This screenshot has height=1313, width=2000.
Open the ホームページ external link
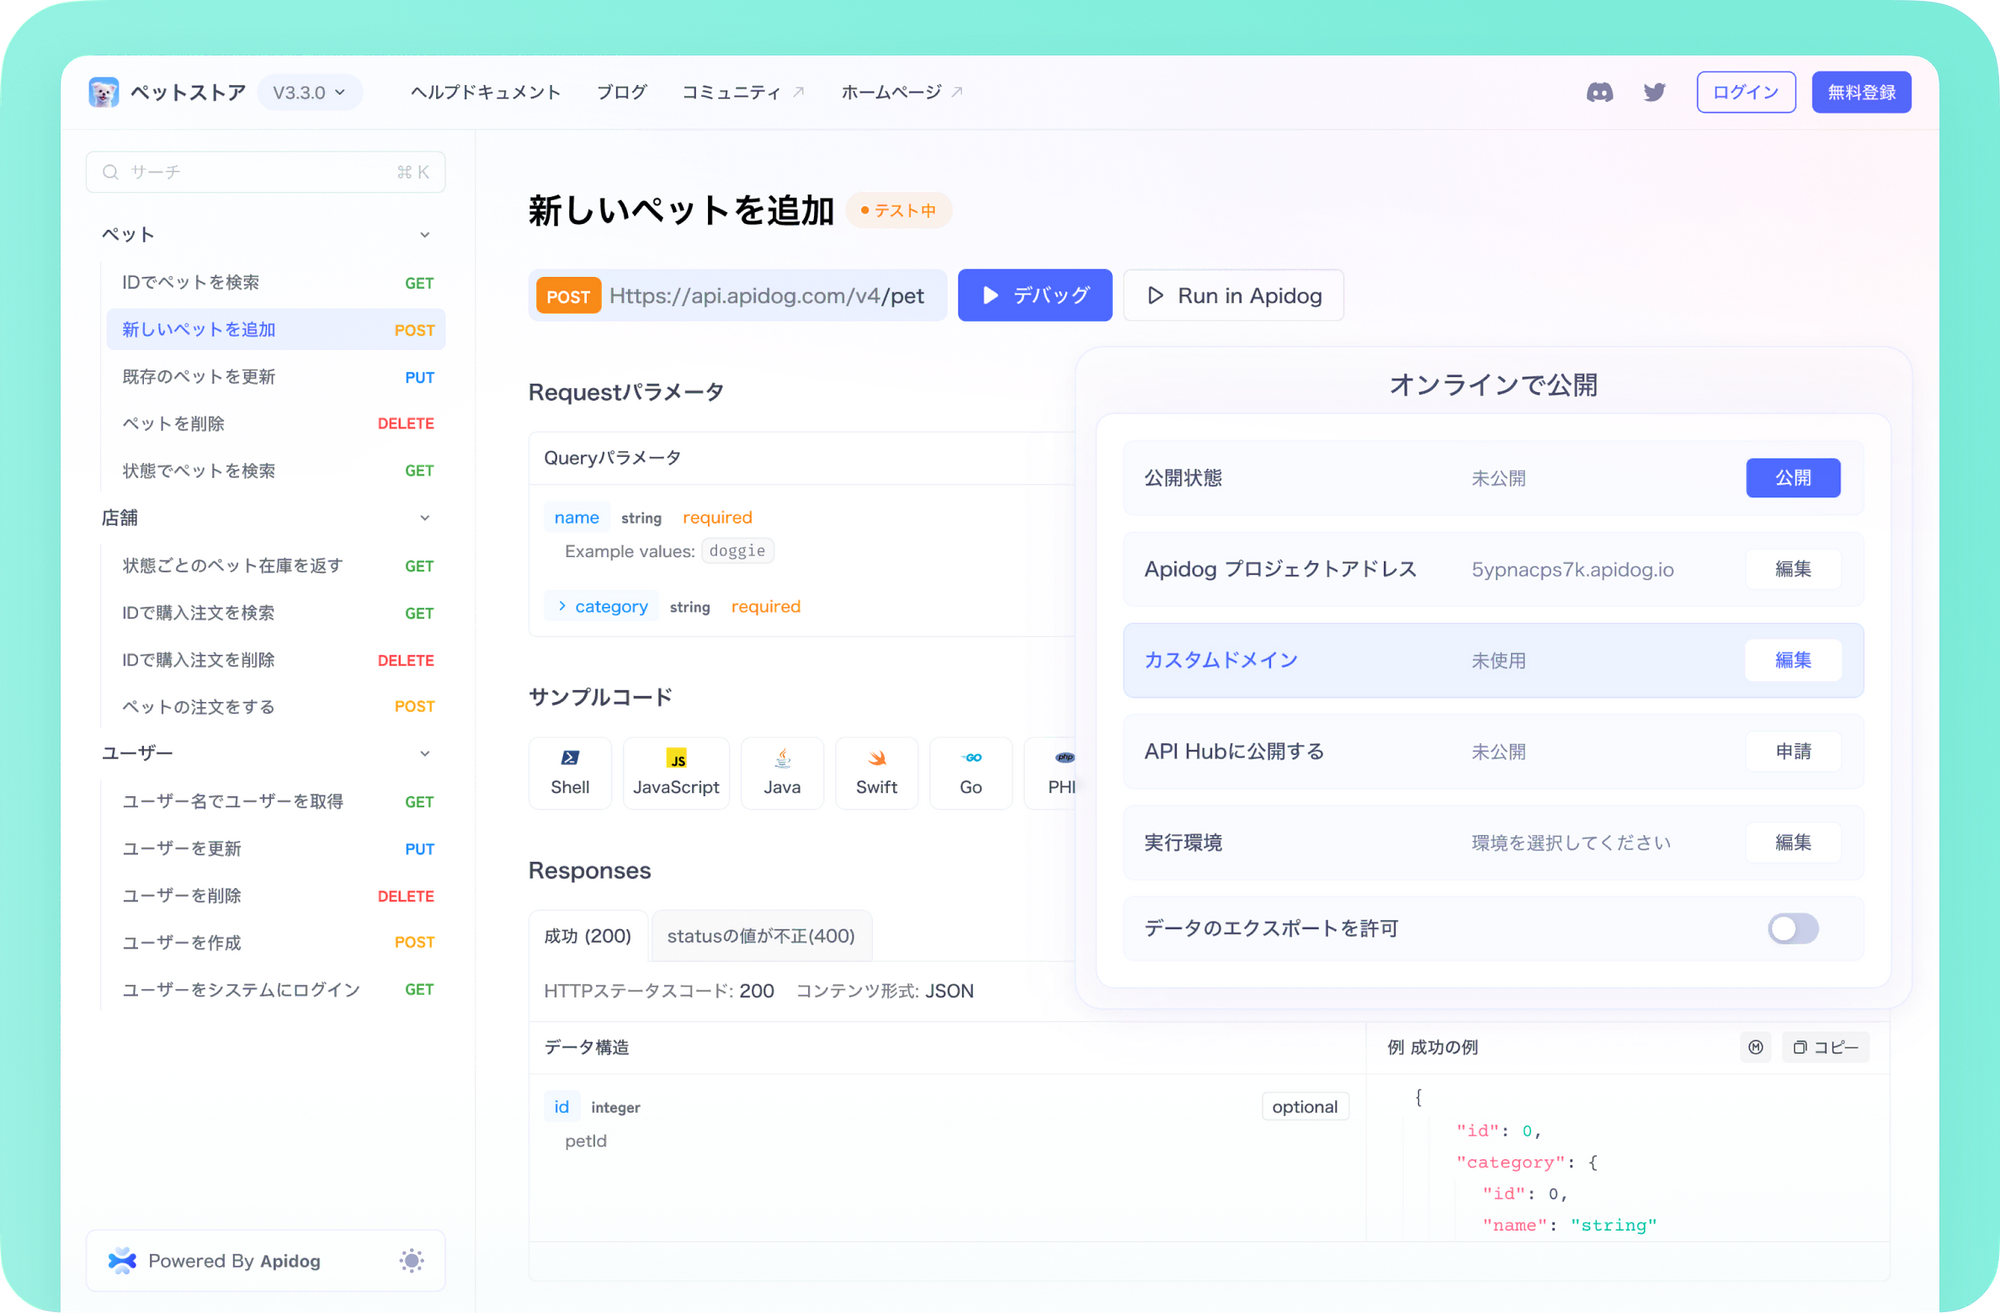[902, 92]
